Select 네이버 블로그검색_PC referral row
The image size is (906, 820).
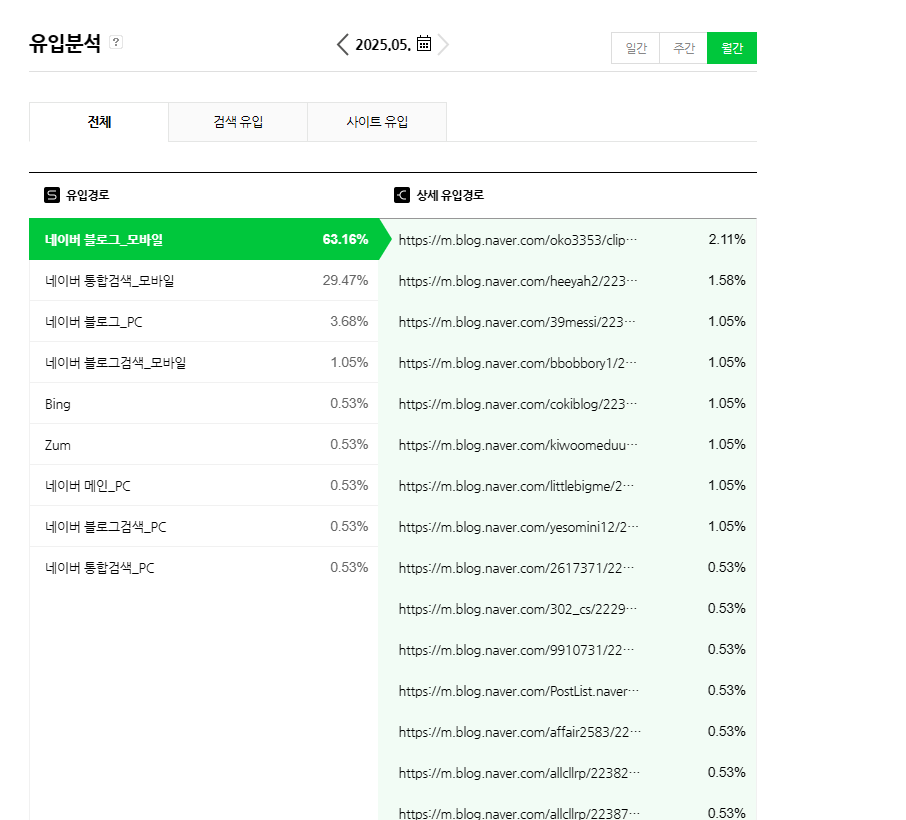[x=204, y=526]
